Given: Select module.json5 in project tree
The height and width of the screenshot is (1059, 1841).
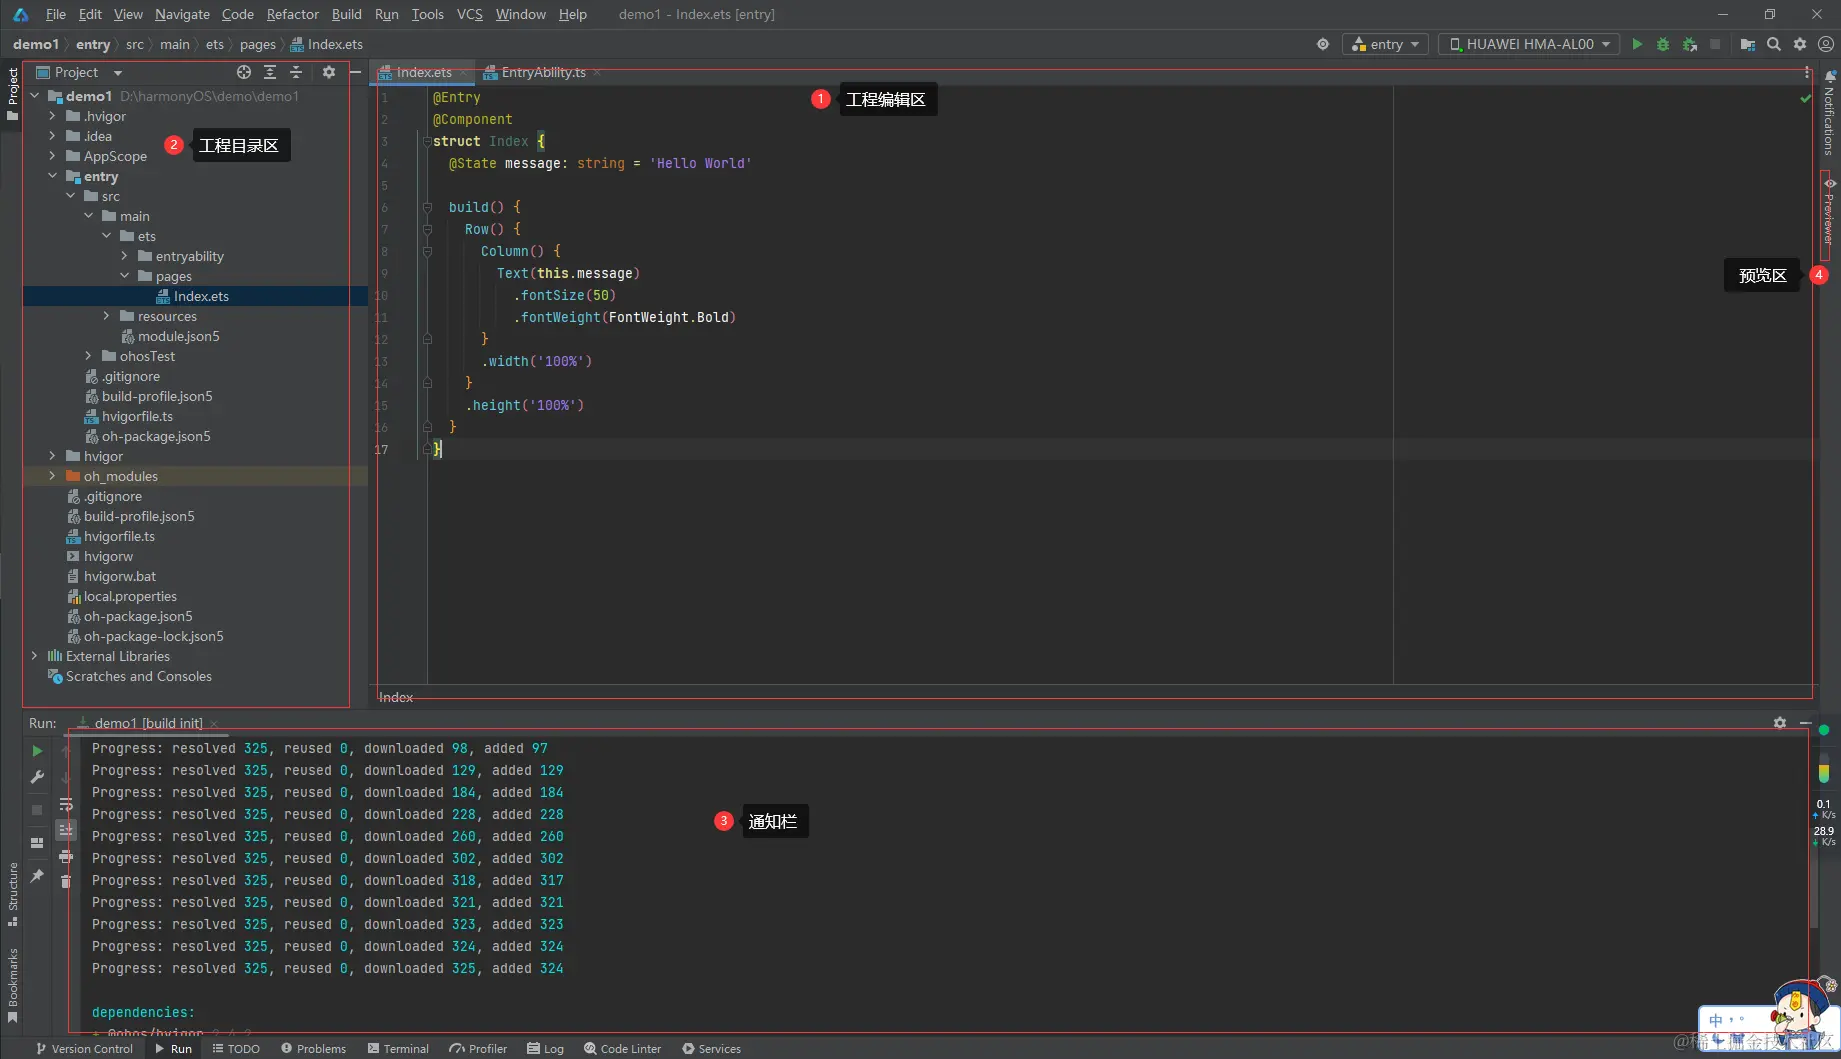Looking at the screenshot, I should [x=178, y=336].
